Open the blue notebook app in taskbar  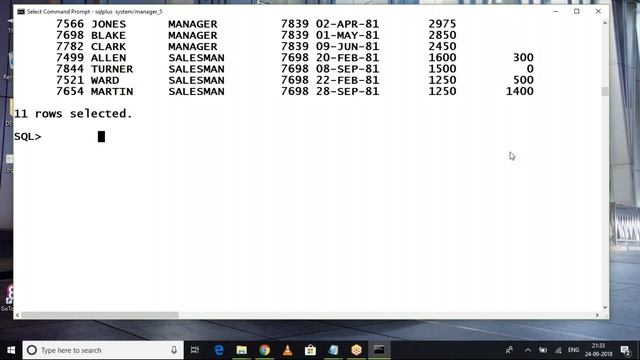point(333,350)
